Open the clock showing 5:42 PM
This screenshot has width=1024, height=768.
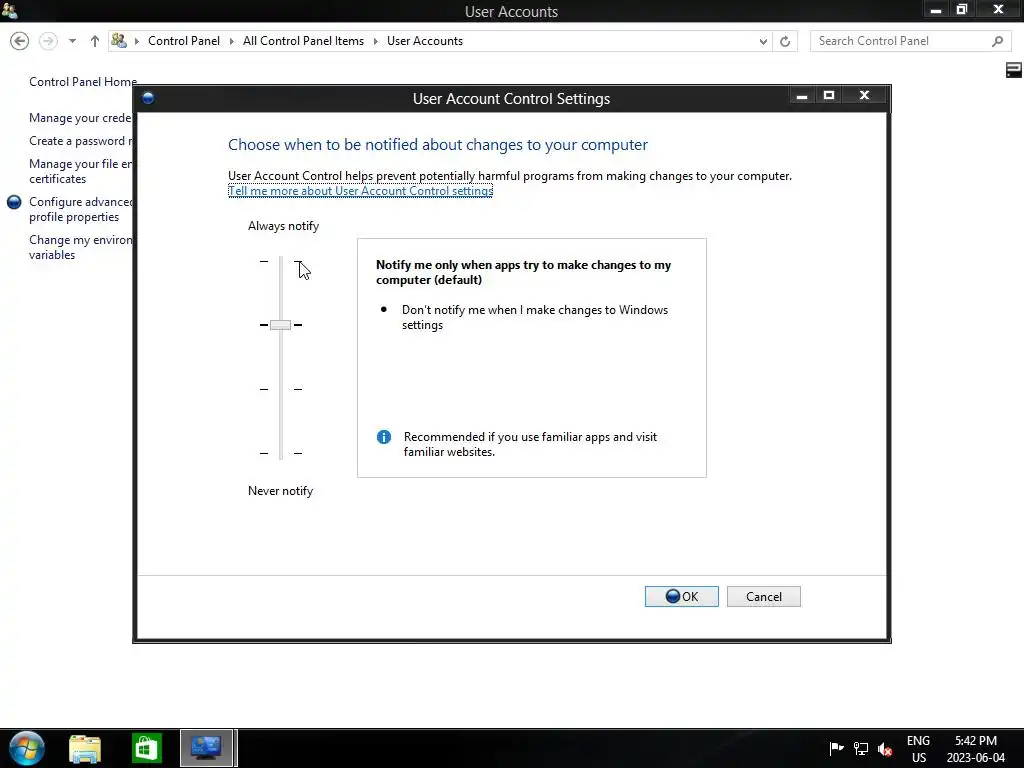click(x=976, y=749)
